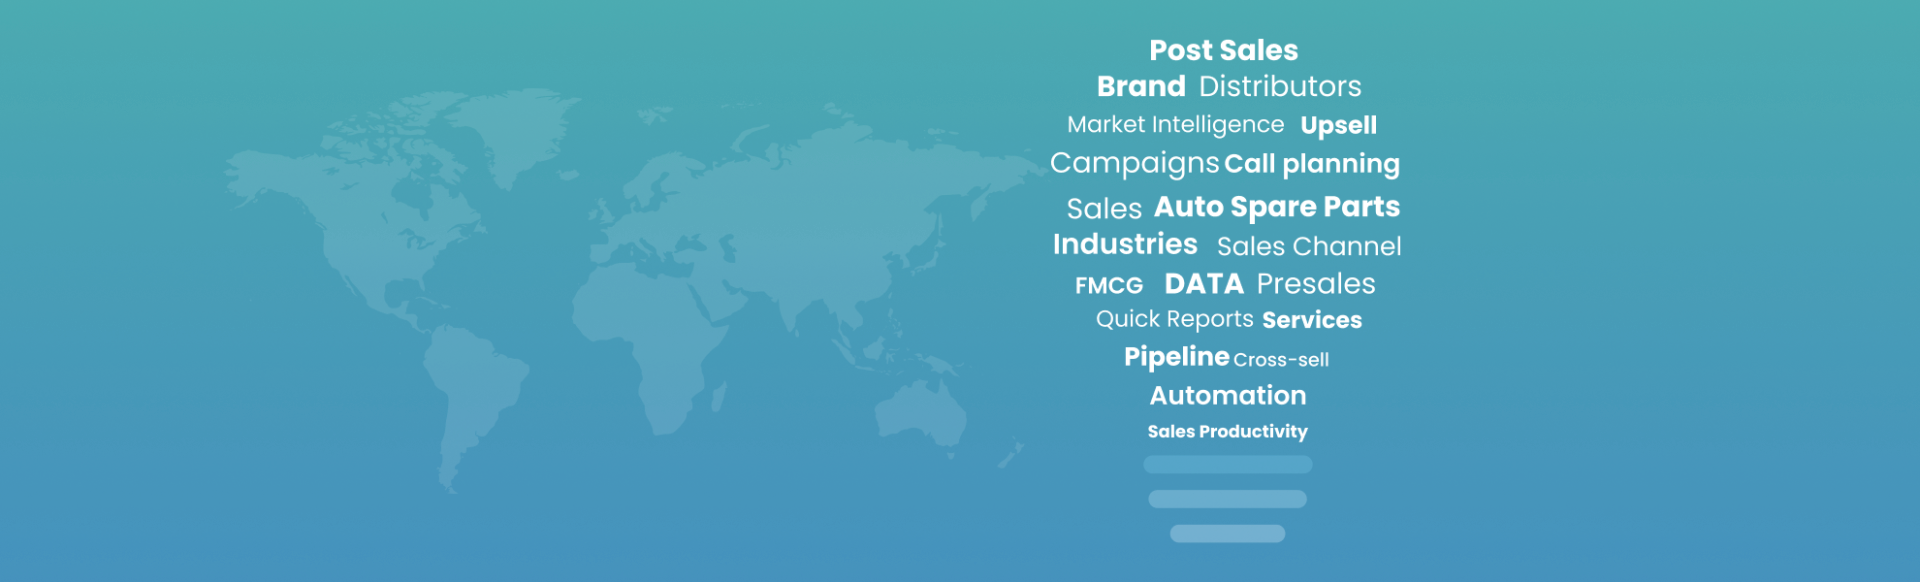Select the DATA word

(x=1204, y=284)
